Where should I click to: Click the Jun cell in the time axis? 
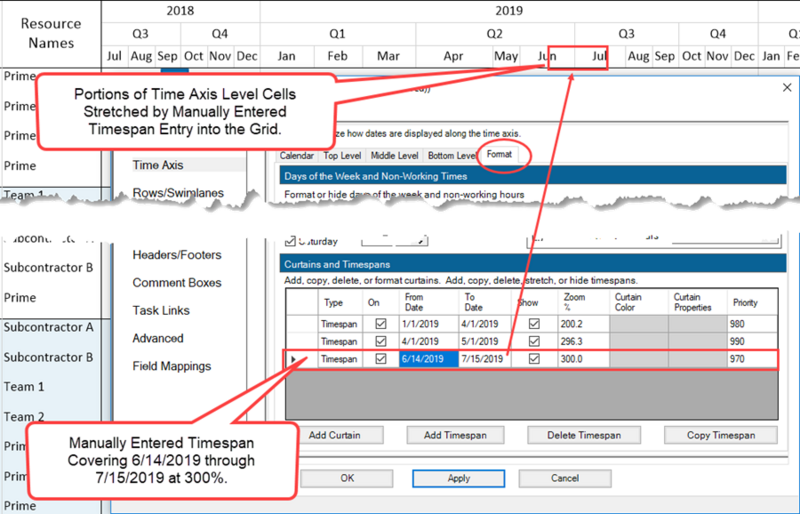547,56
